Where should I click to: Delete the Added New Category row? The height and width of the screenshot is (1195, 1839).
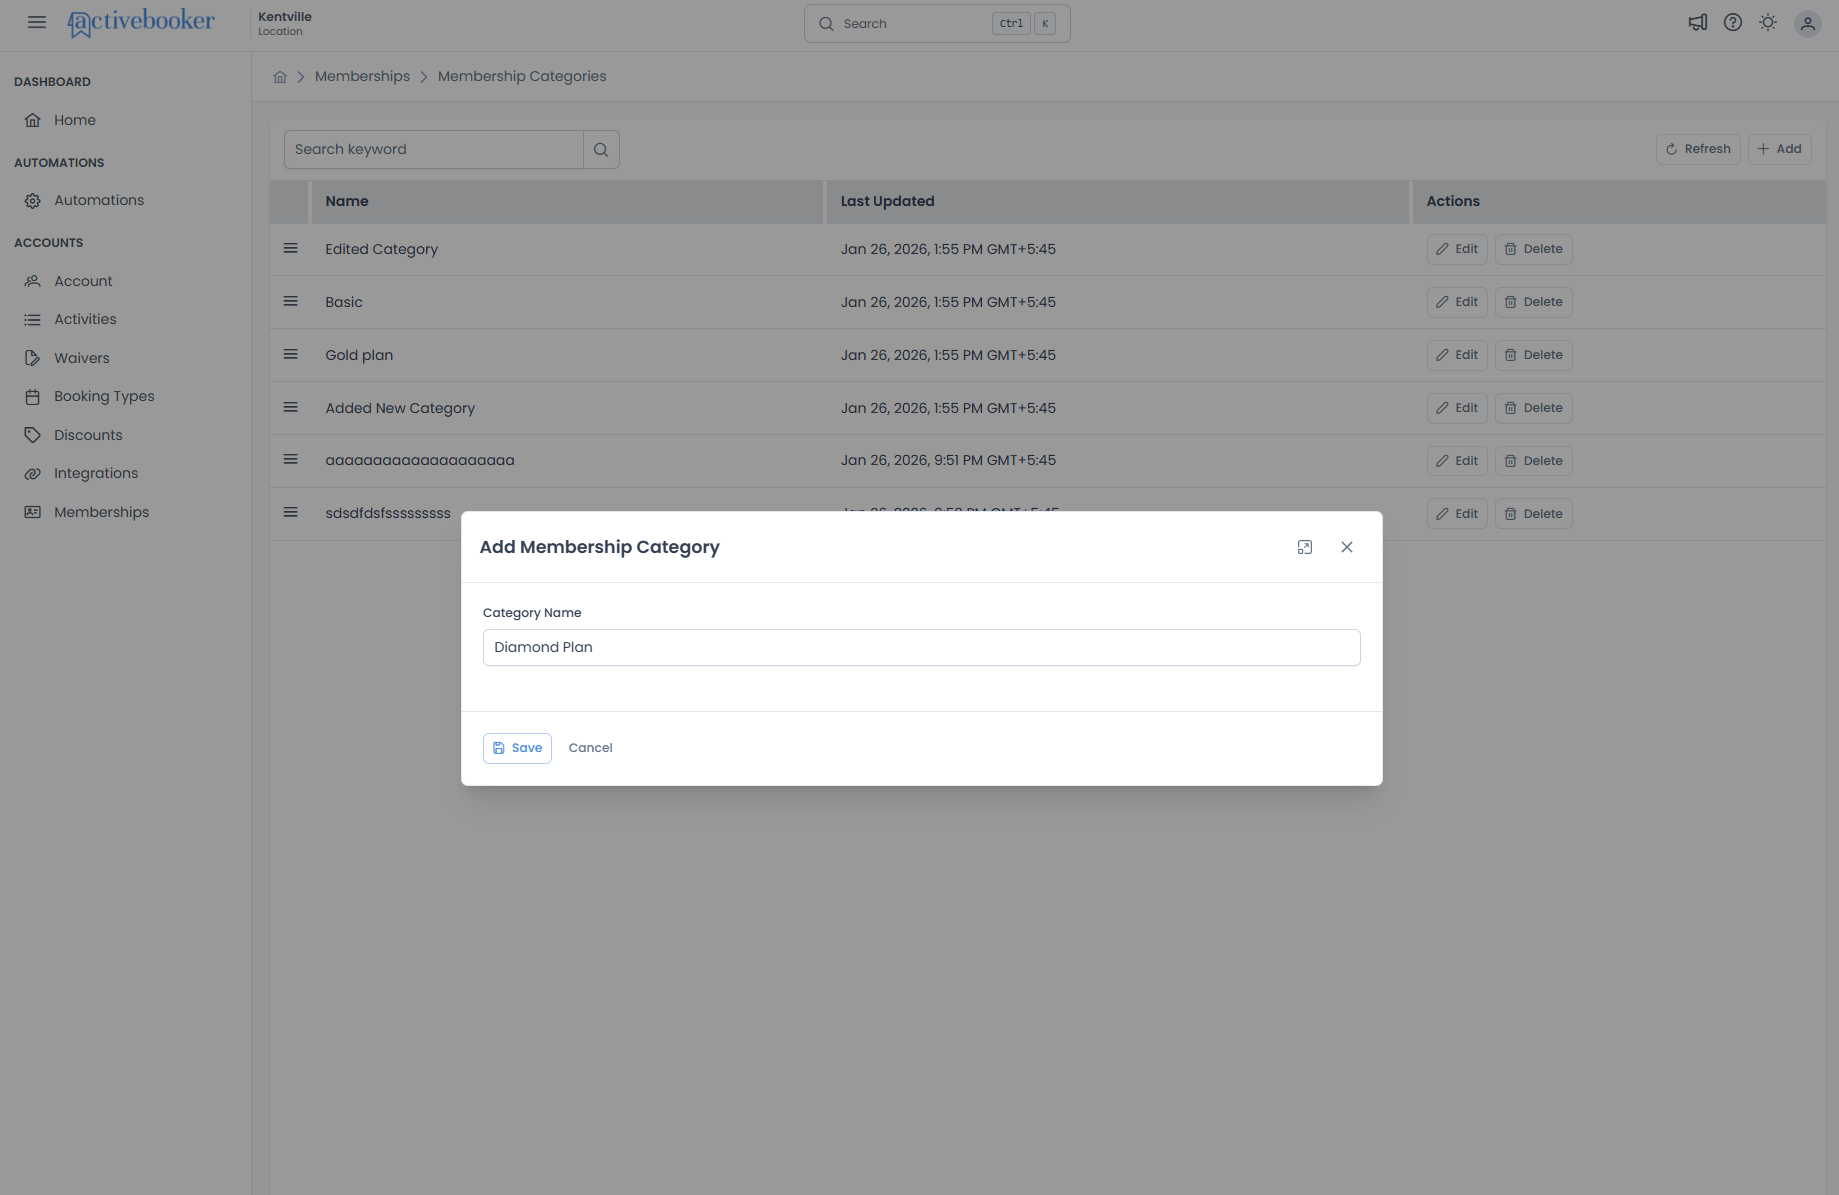tap(1533, 408)
